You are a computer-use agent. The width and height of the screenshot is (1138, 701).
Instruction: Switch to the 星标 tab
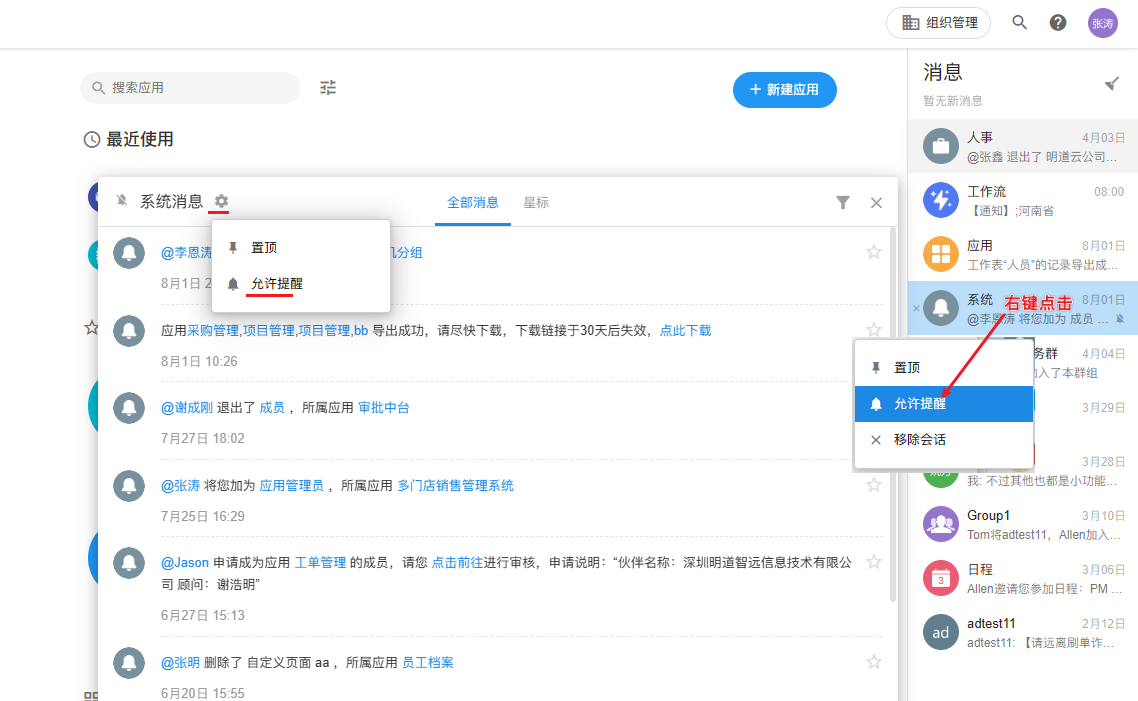(x=536, y=203)
